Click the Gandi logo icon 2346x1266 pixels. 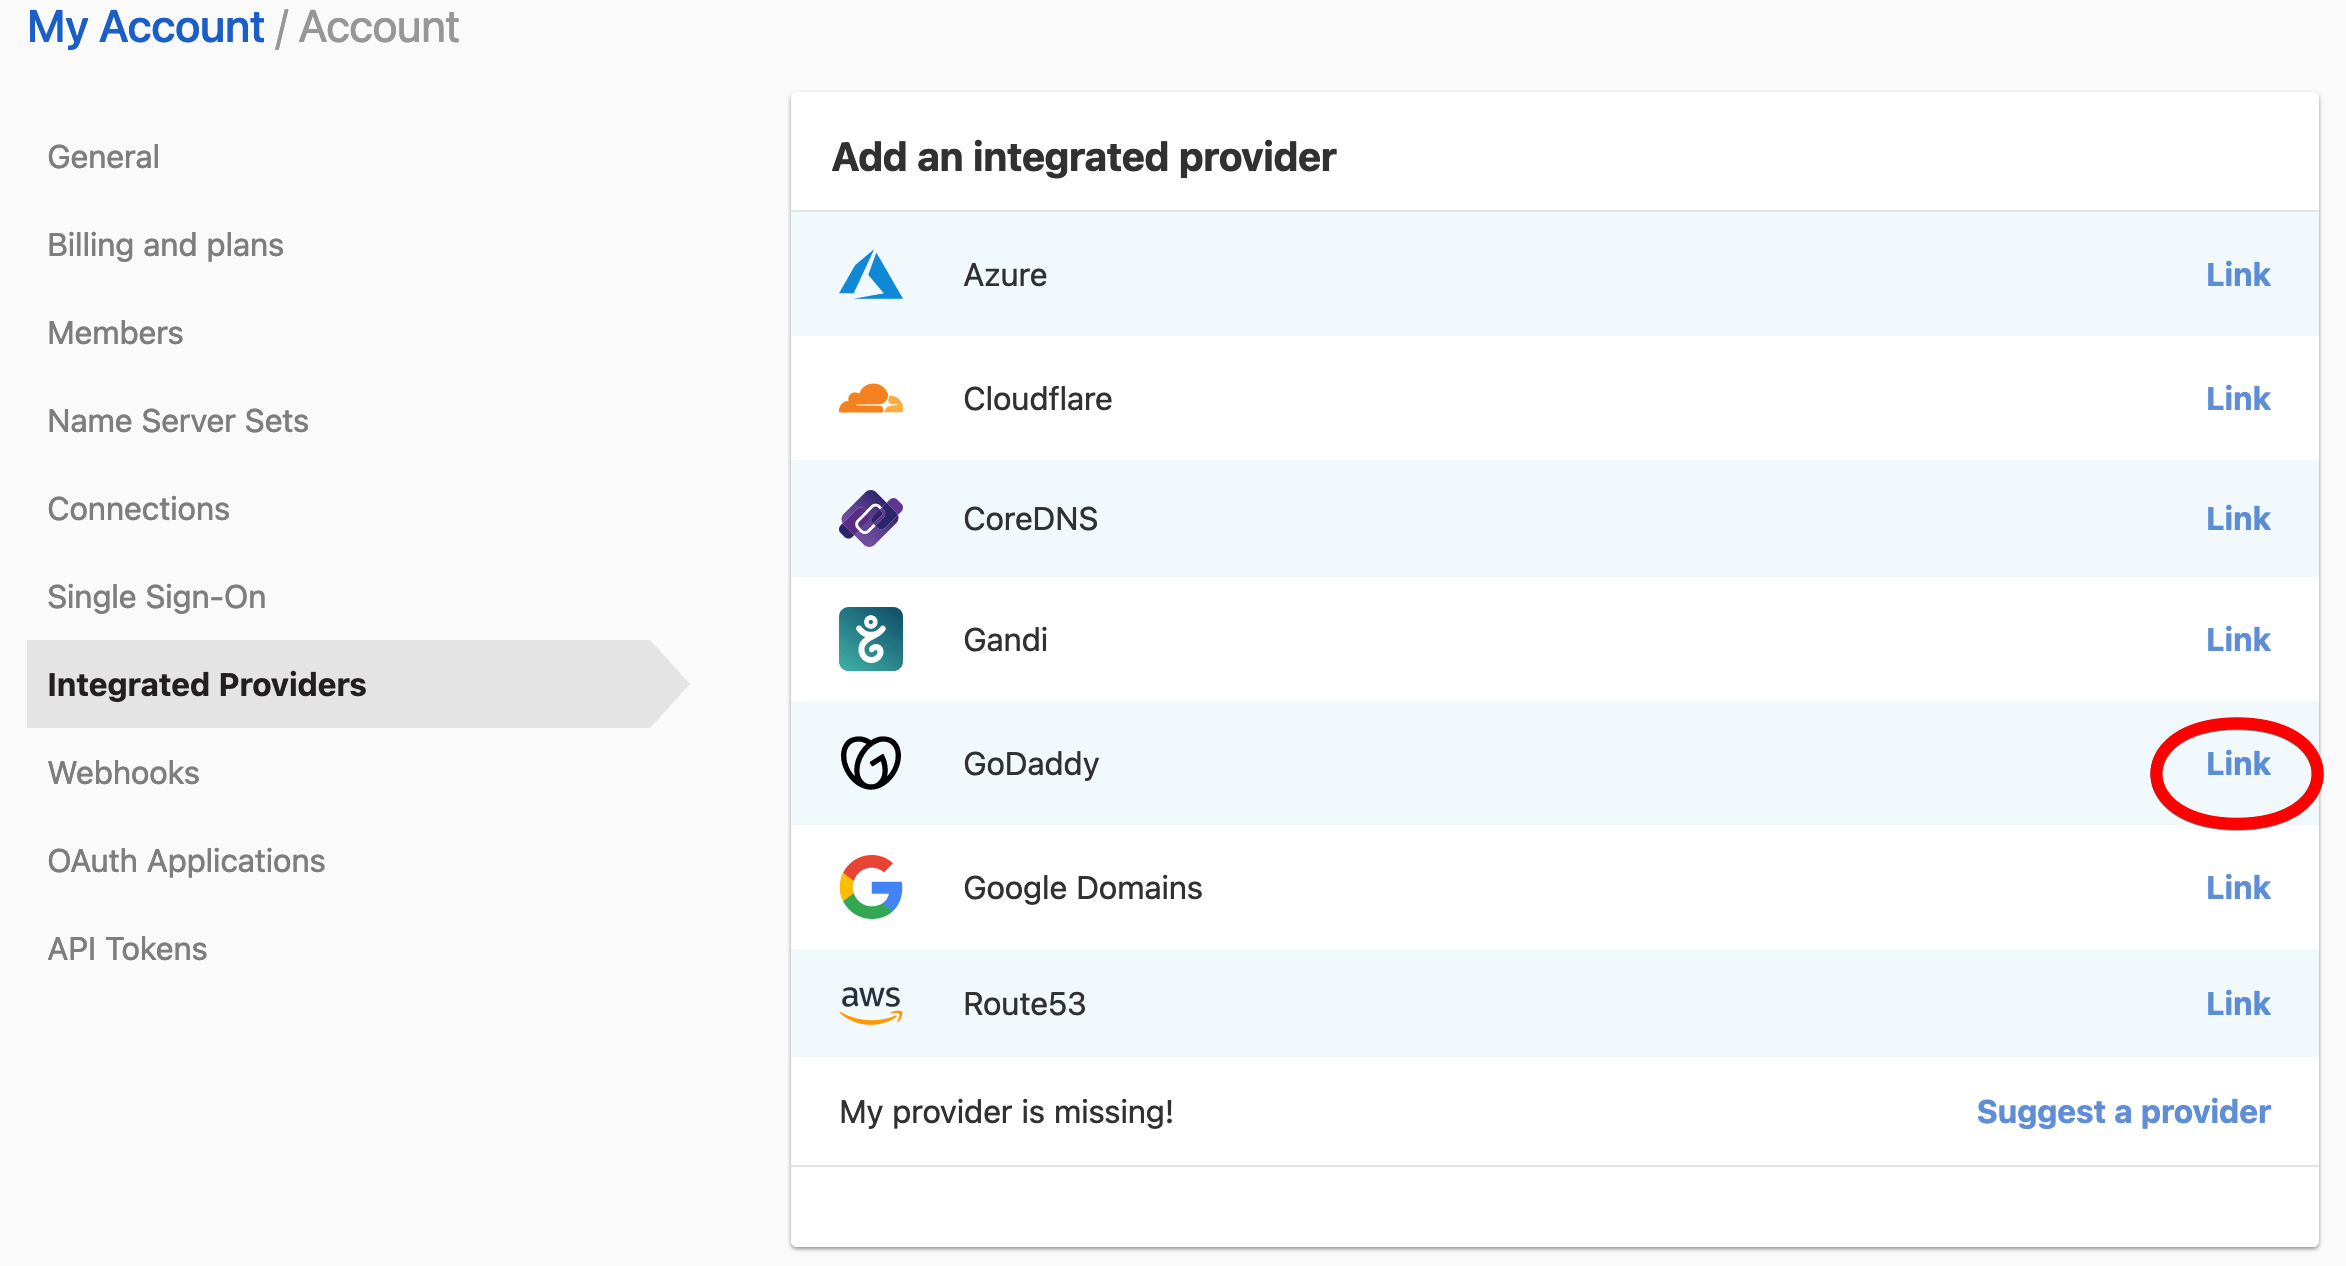(871, 639)
